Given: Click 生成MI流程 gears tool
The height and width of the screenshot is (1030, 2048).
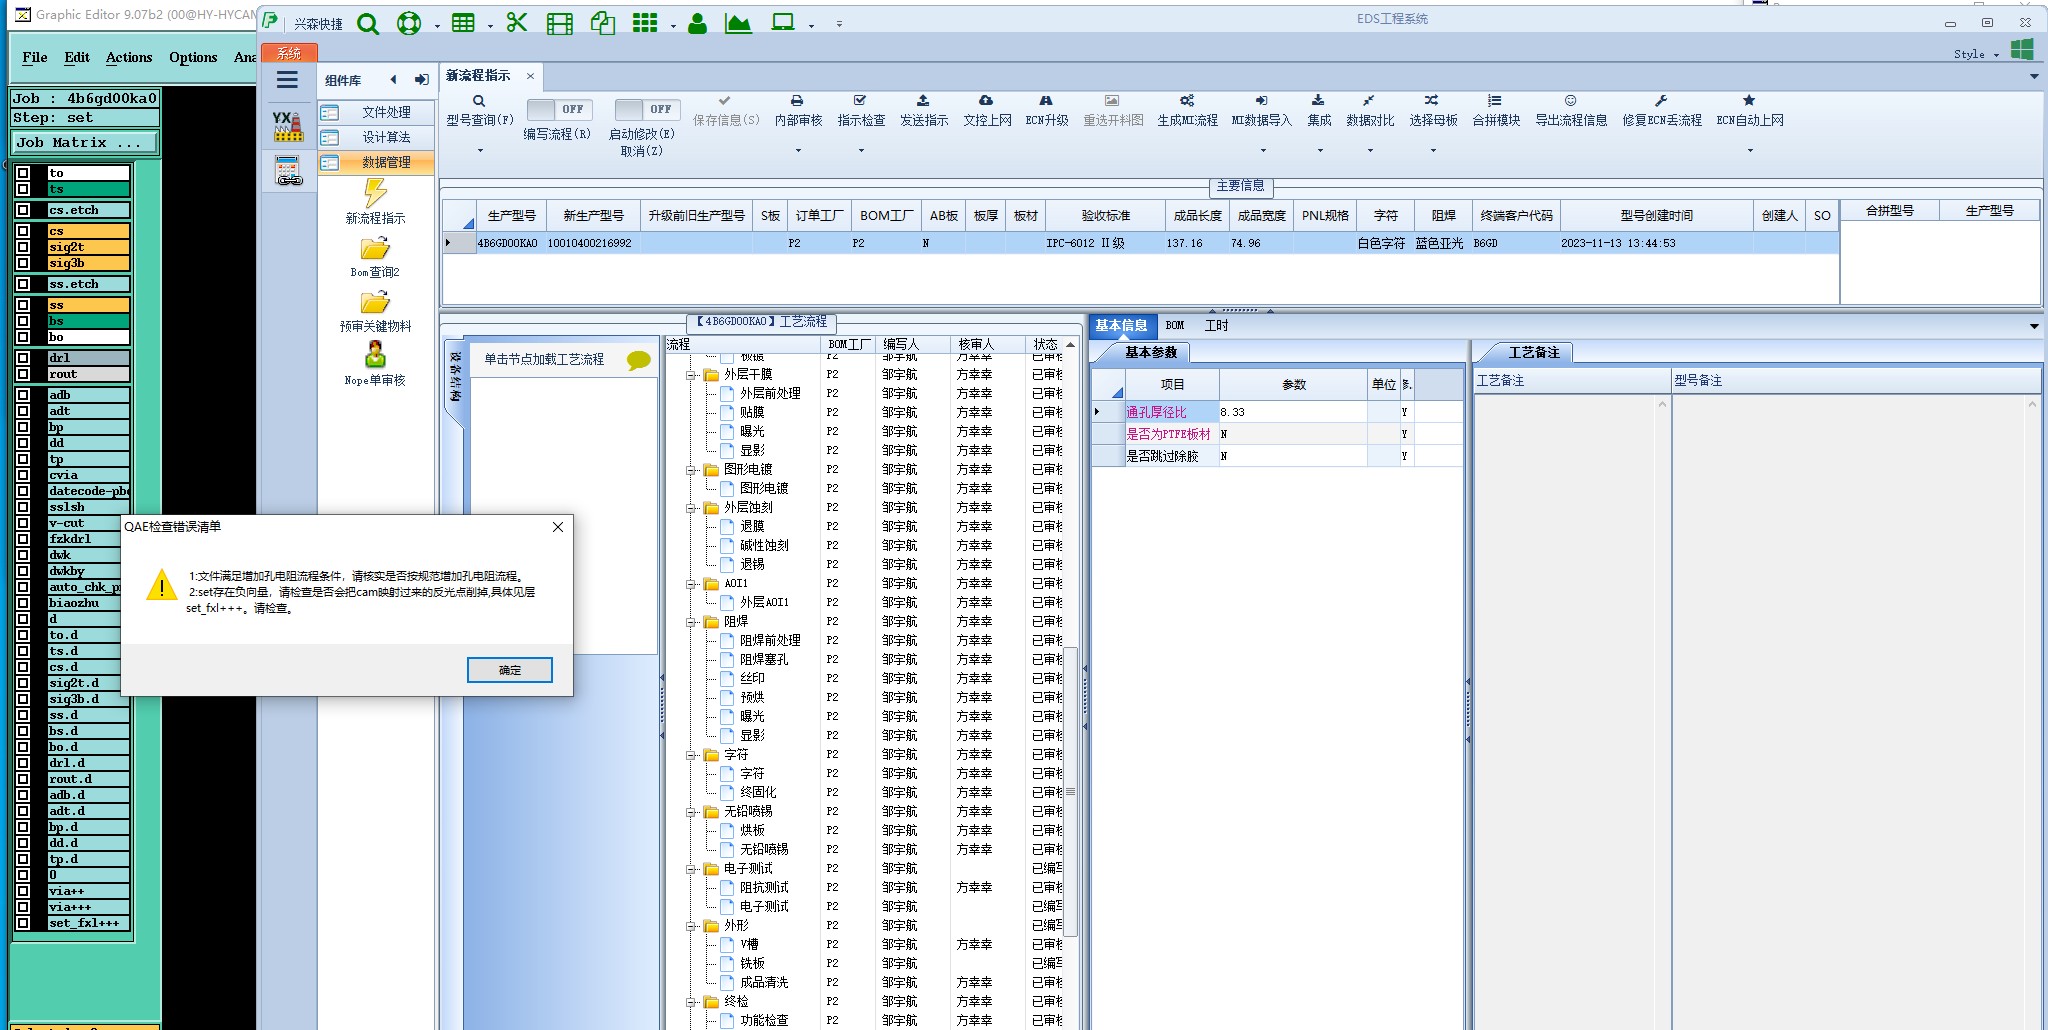Looking at the screenshot, I should click(x=1187, y=111).
